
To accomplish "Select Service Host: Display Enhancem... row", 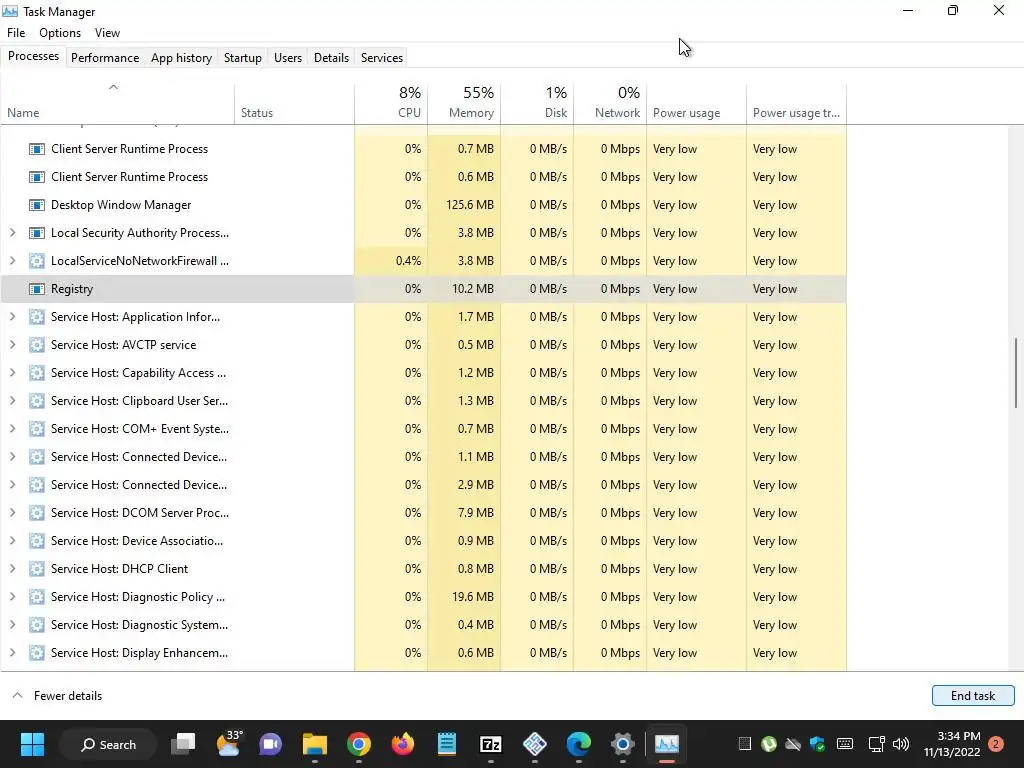I will (424, 653).
